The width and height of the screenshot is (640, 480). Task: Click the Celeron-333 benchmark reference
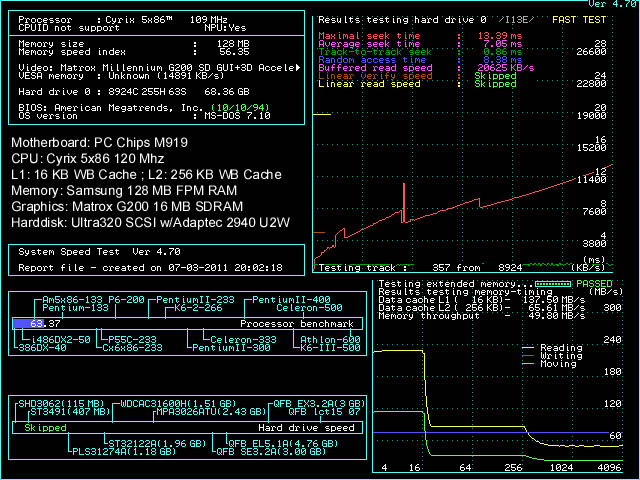pyautogui.click(x=244, y=340)
